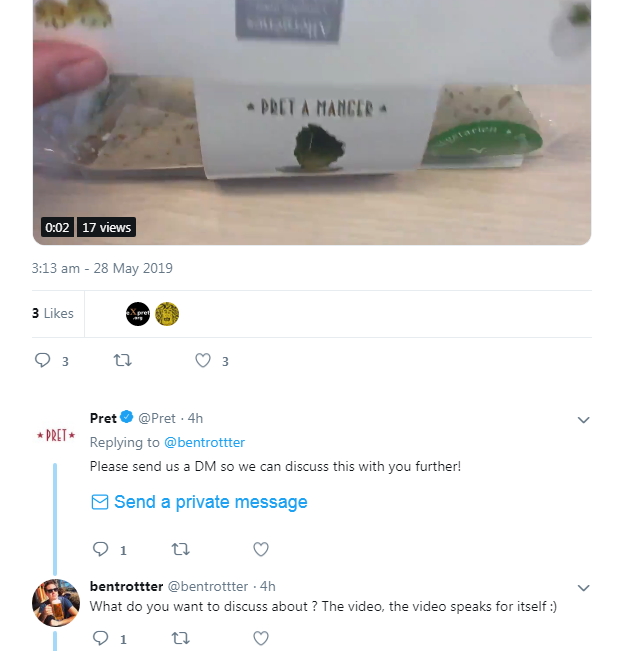The height and width of the screenshot is (651, 624).
Task: Open tweet timestamp 28 May 2019
Action: [x=102, y=268]
